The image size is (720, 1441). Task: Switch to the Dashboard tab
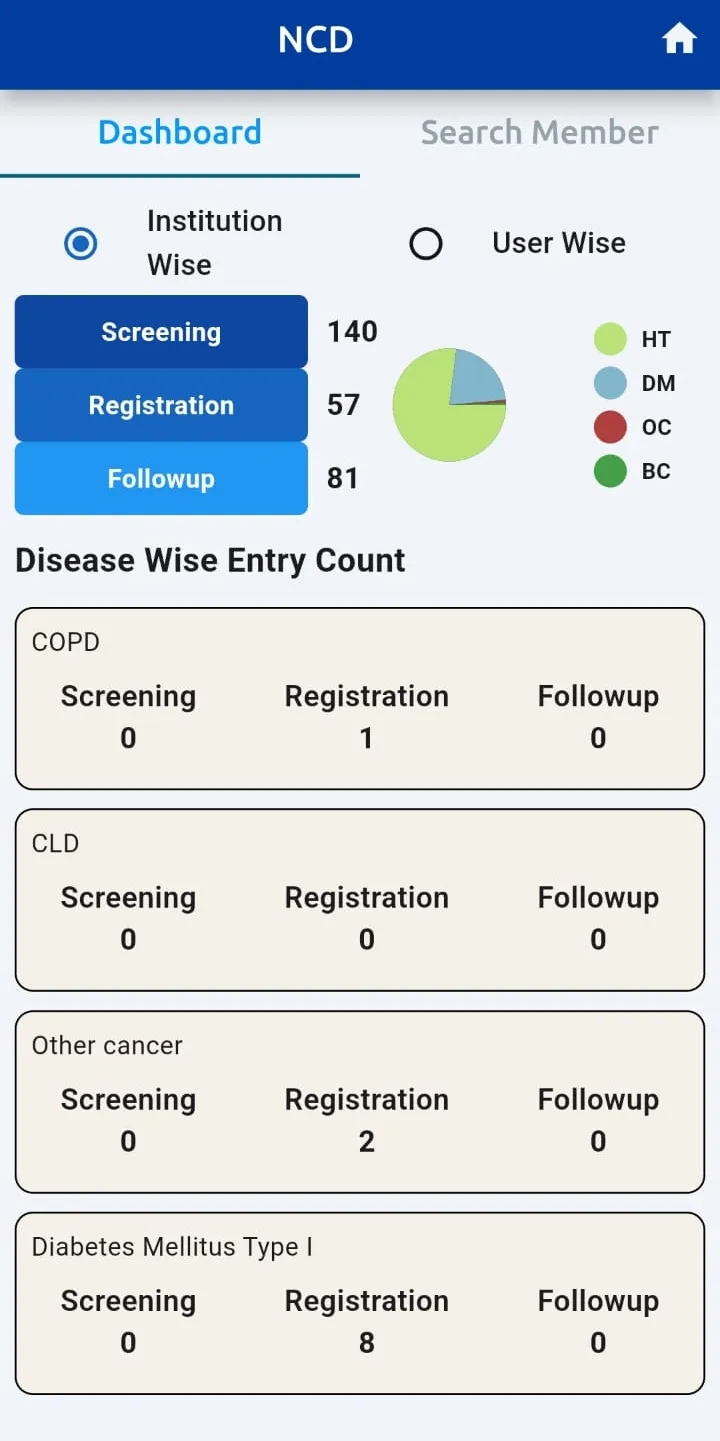tap(180, 133)
